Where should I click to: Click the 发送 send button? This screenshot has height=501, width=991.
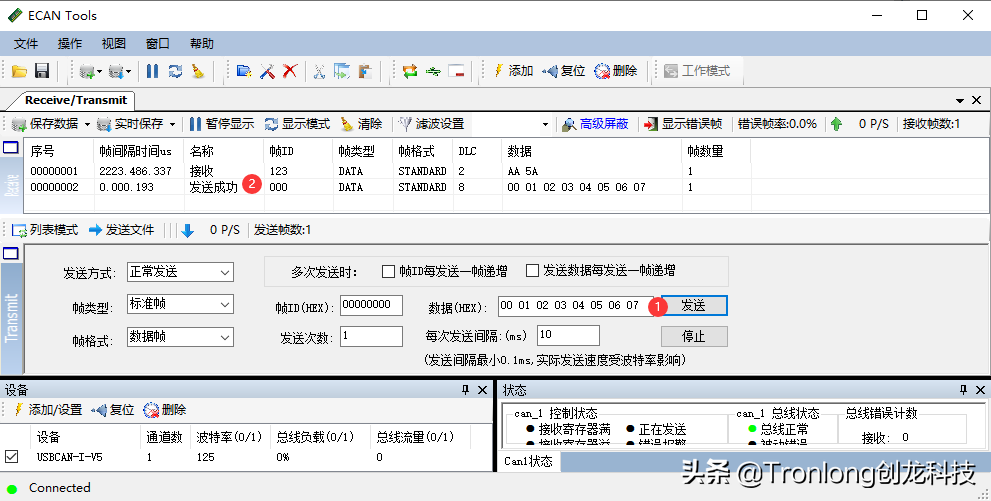694,305
